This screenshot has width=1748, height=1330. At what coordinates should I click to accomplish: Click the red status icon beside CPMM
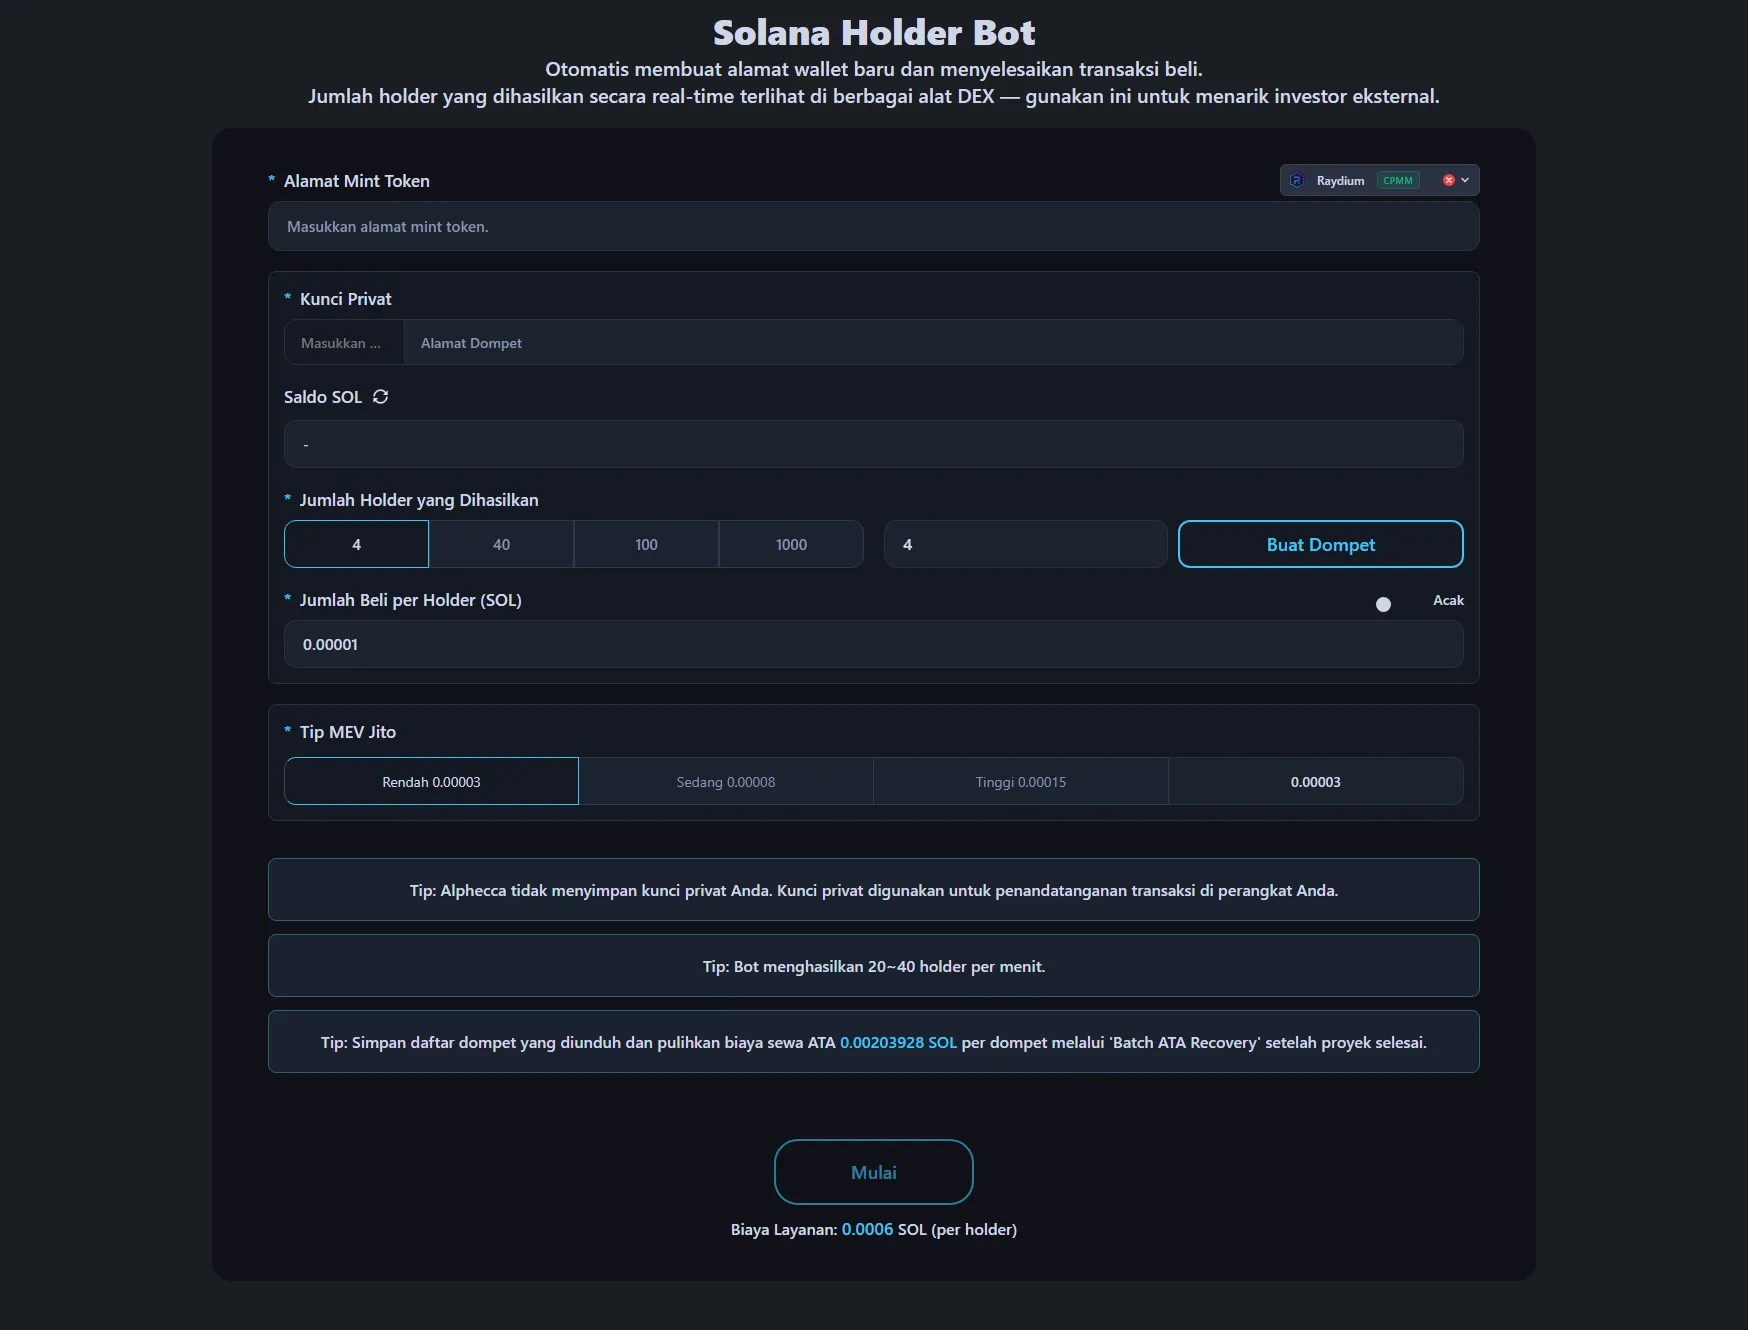(1448, 181)
